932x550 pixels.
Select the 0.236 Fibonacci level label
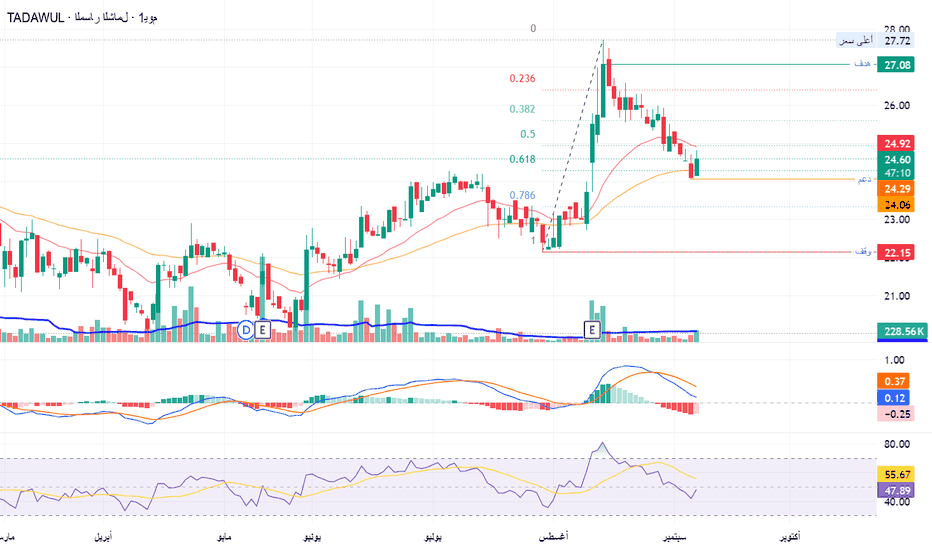coord(522,78)
